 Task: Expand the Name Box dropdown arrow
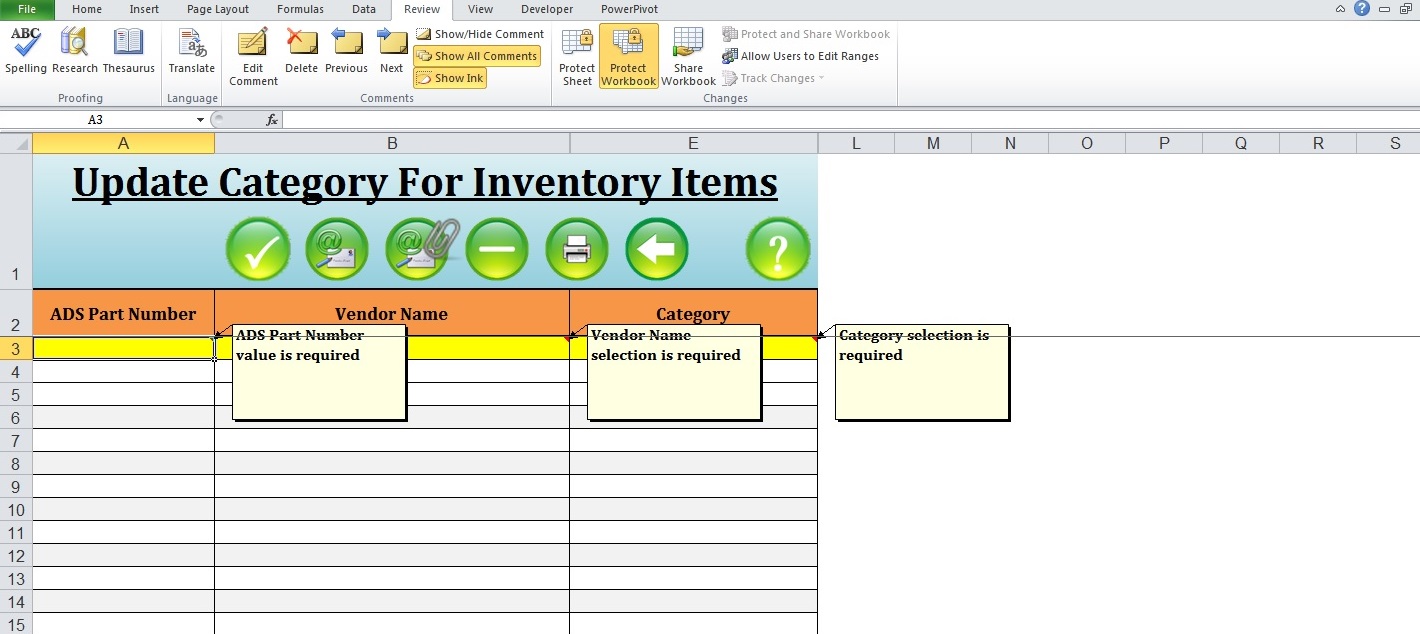click(201, 120)
